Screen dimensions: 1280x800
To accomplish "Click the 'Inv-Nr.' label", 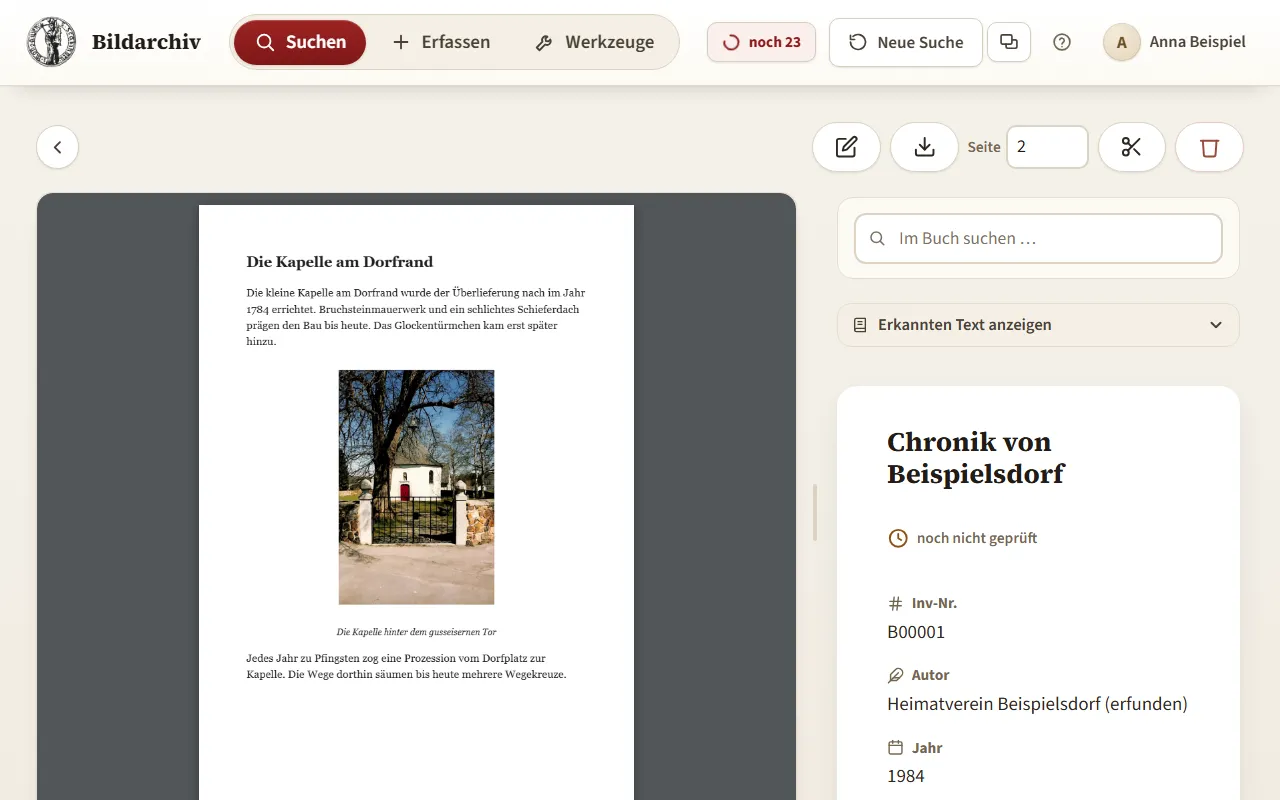I will [934, 603].
